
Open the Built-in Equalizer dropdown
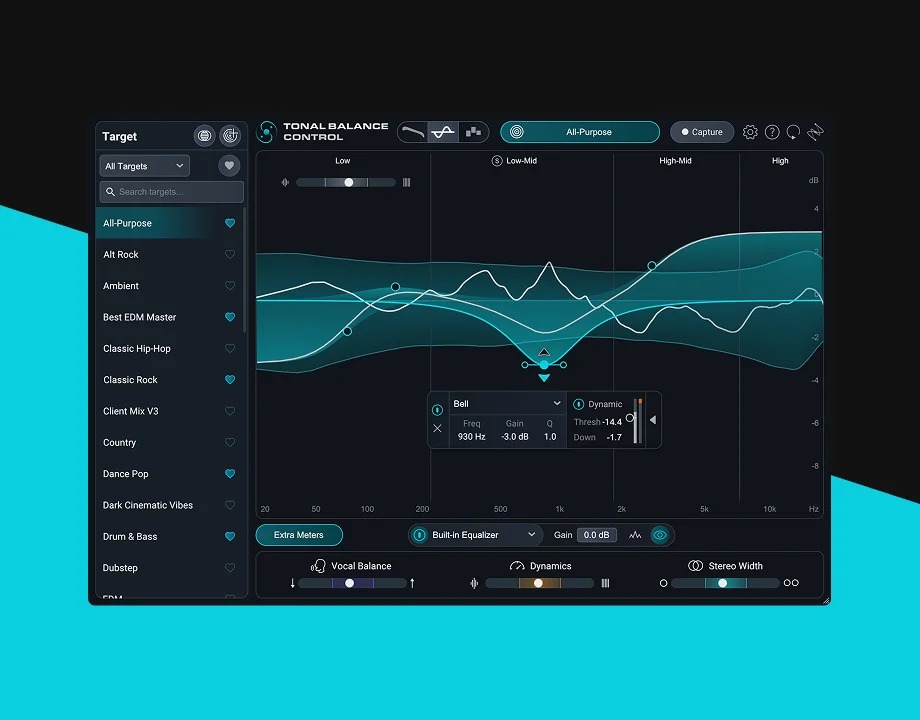tap(483, 535)
